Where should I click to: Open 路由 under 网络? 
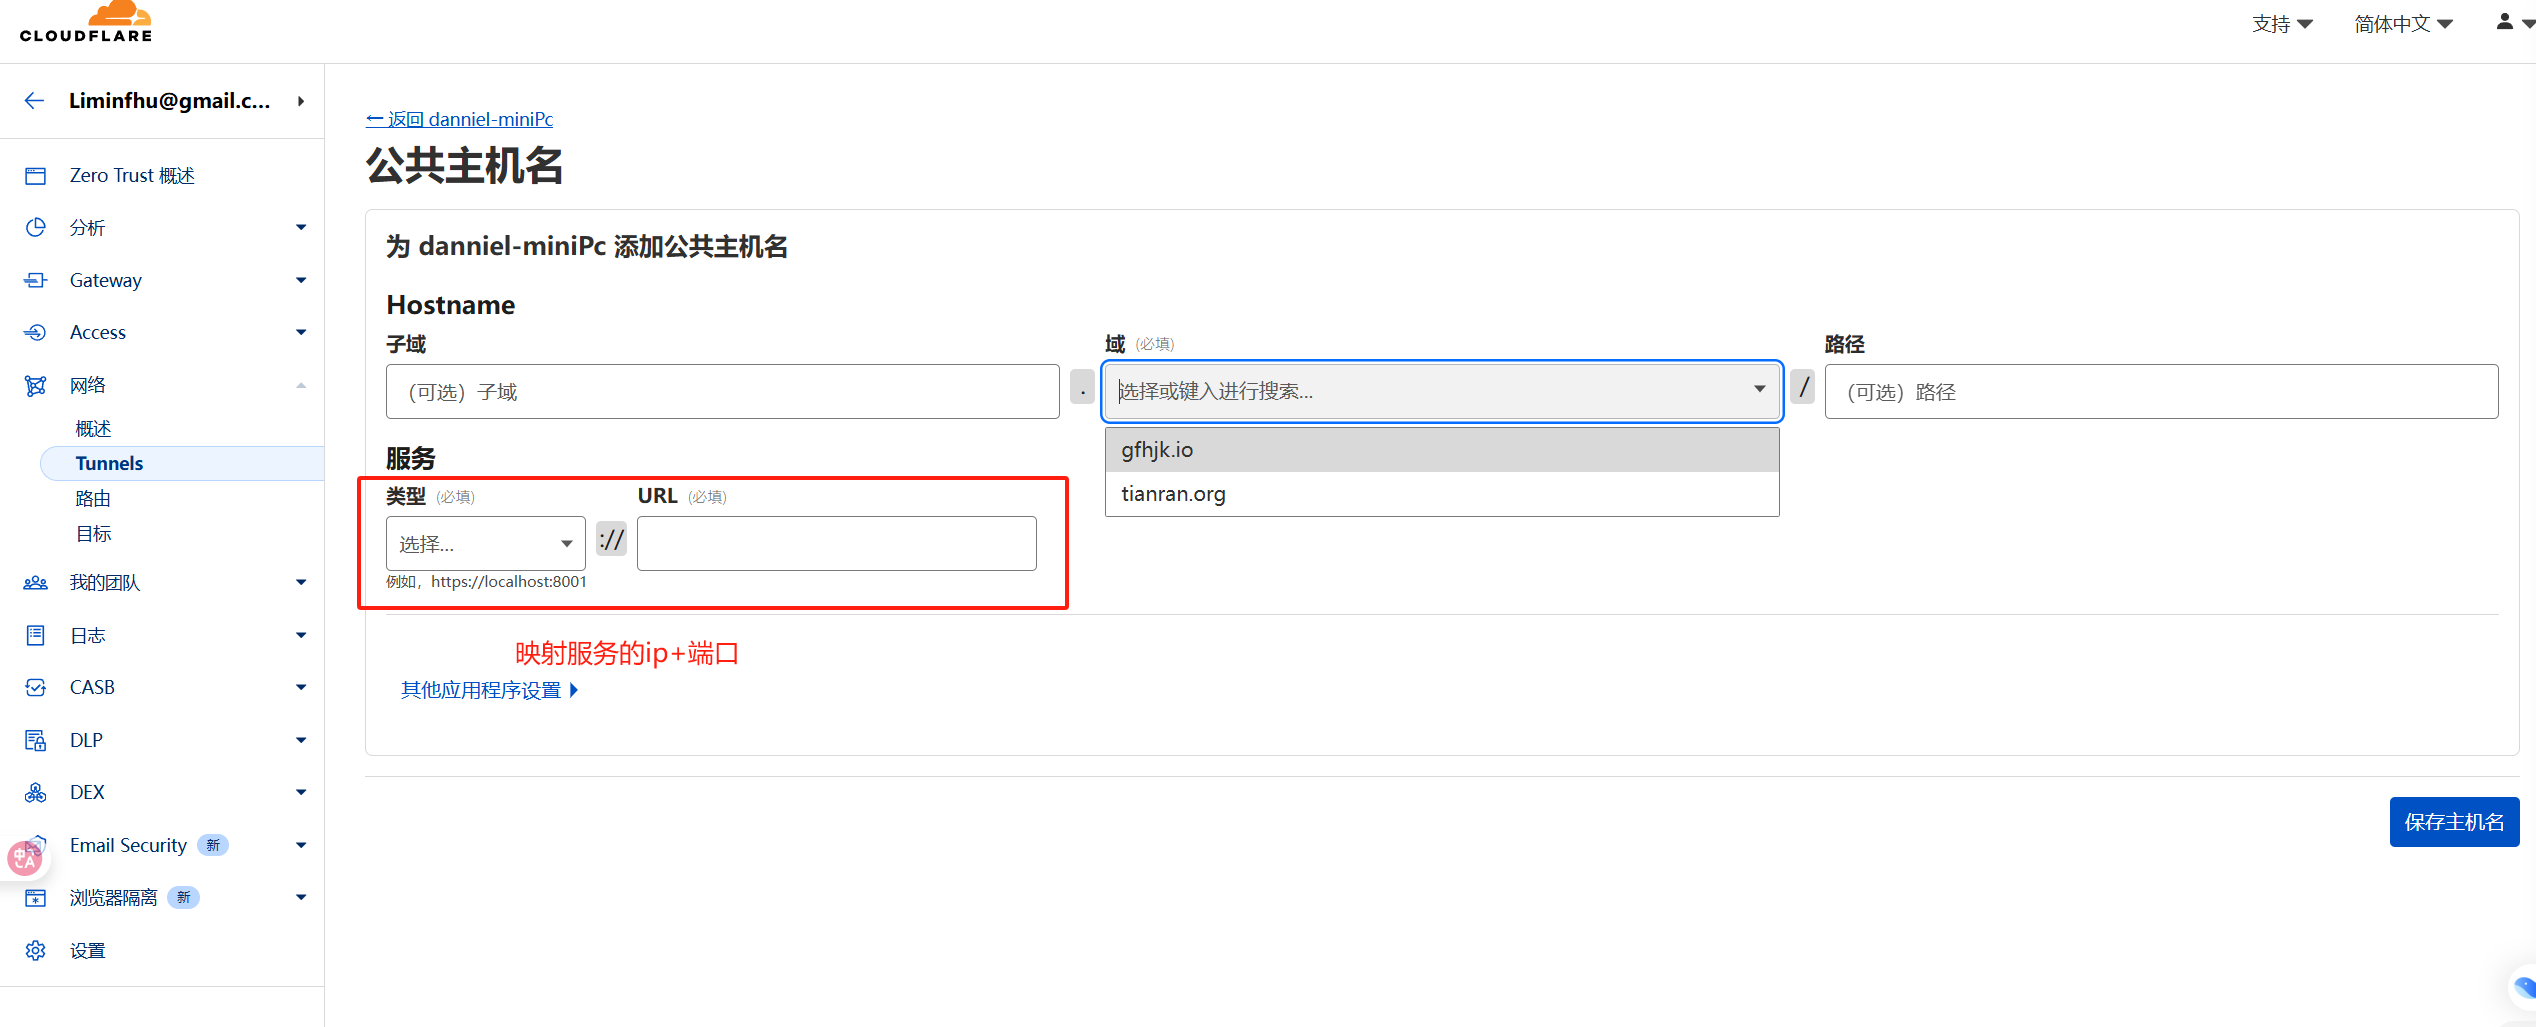coord(93,498)
